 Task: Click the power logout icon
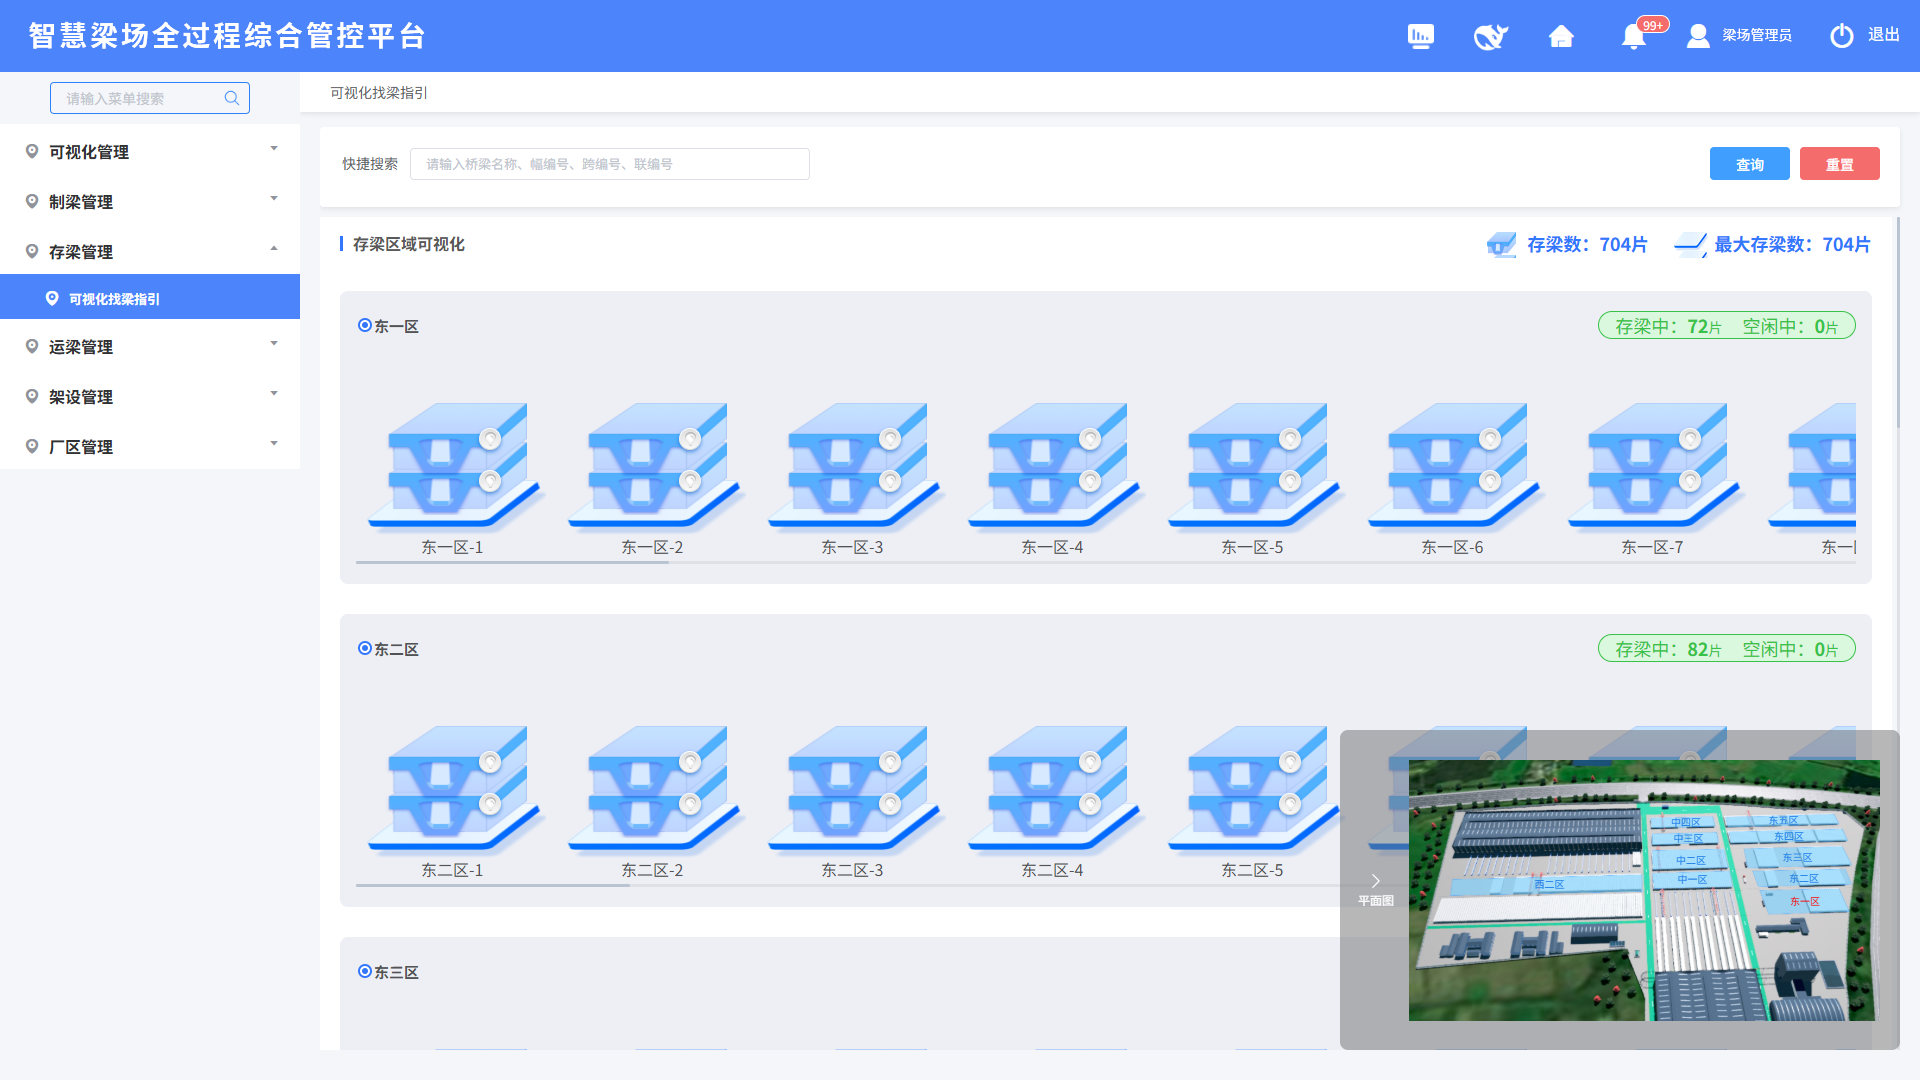coord(1842,36)
